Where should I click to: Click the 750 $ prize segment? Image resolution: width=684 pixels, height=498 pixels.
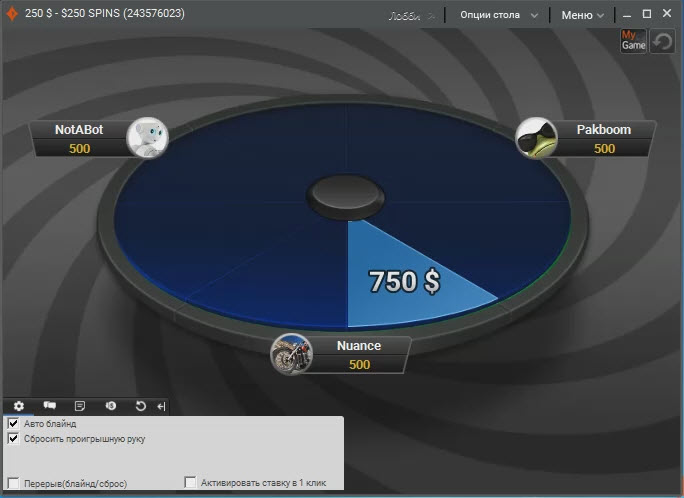click(x=404, y=281)
